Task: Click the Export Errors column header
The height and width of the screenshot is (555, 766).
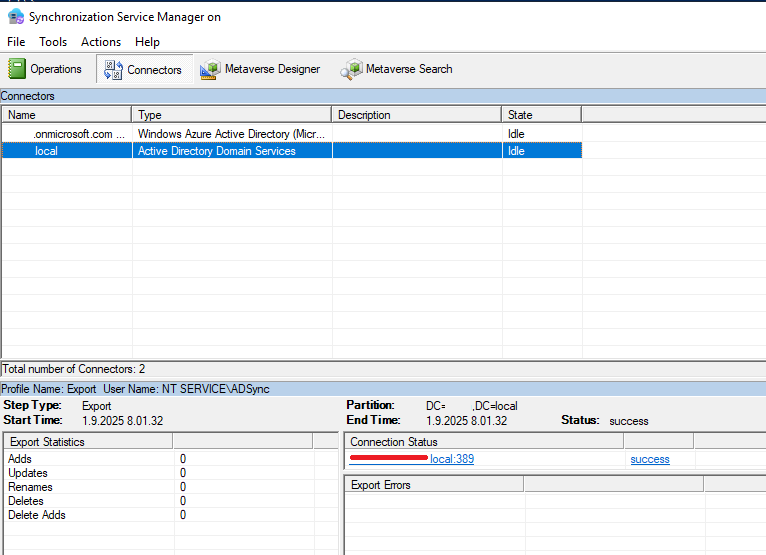Action: [x=434, y=485]
